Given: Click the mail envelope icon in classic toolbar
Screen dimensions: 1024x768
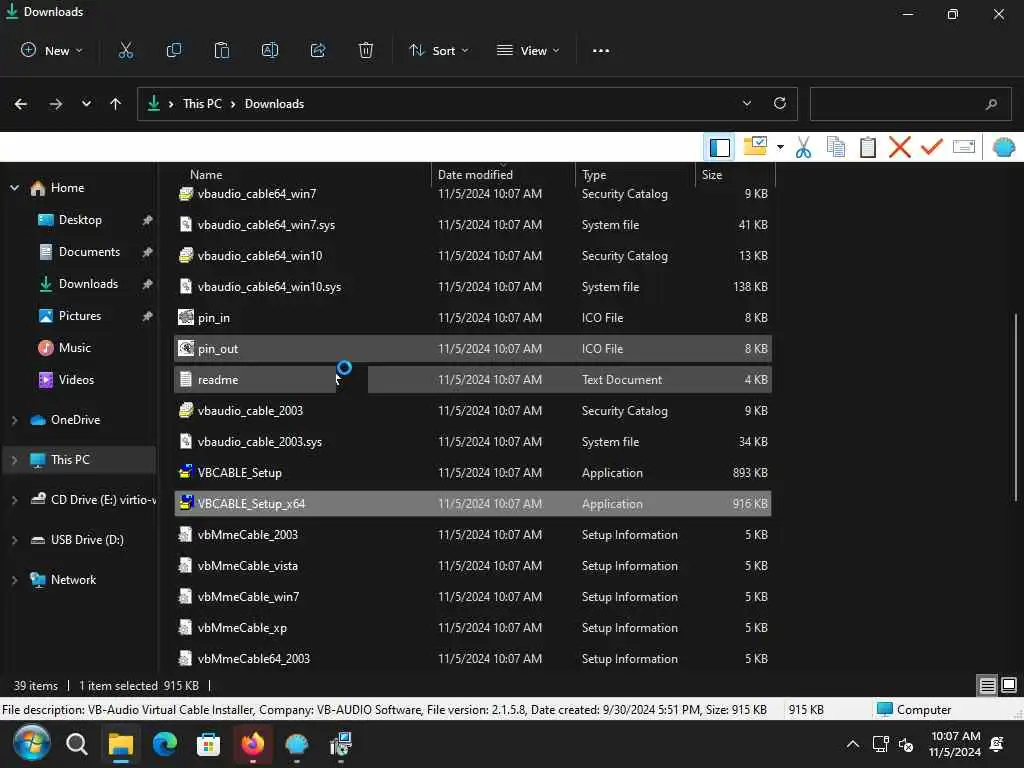Looking at the screenshot, I should click(x=964, y=148).
